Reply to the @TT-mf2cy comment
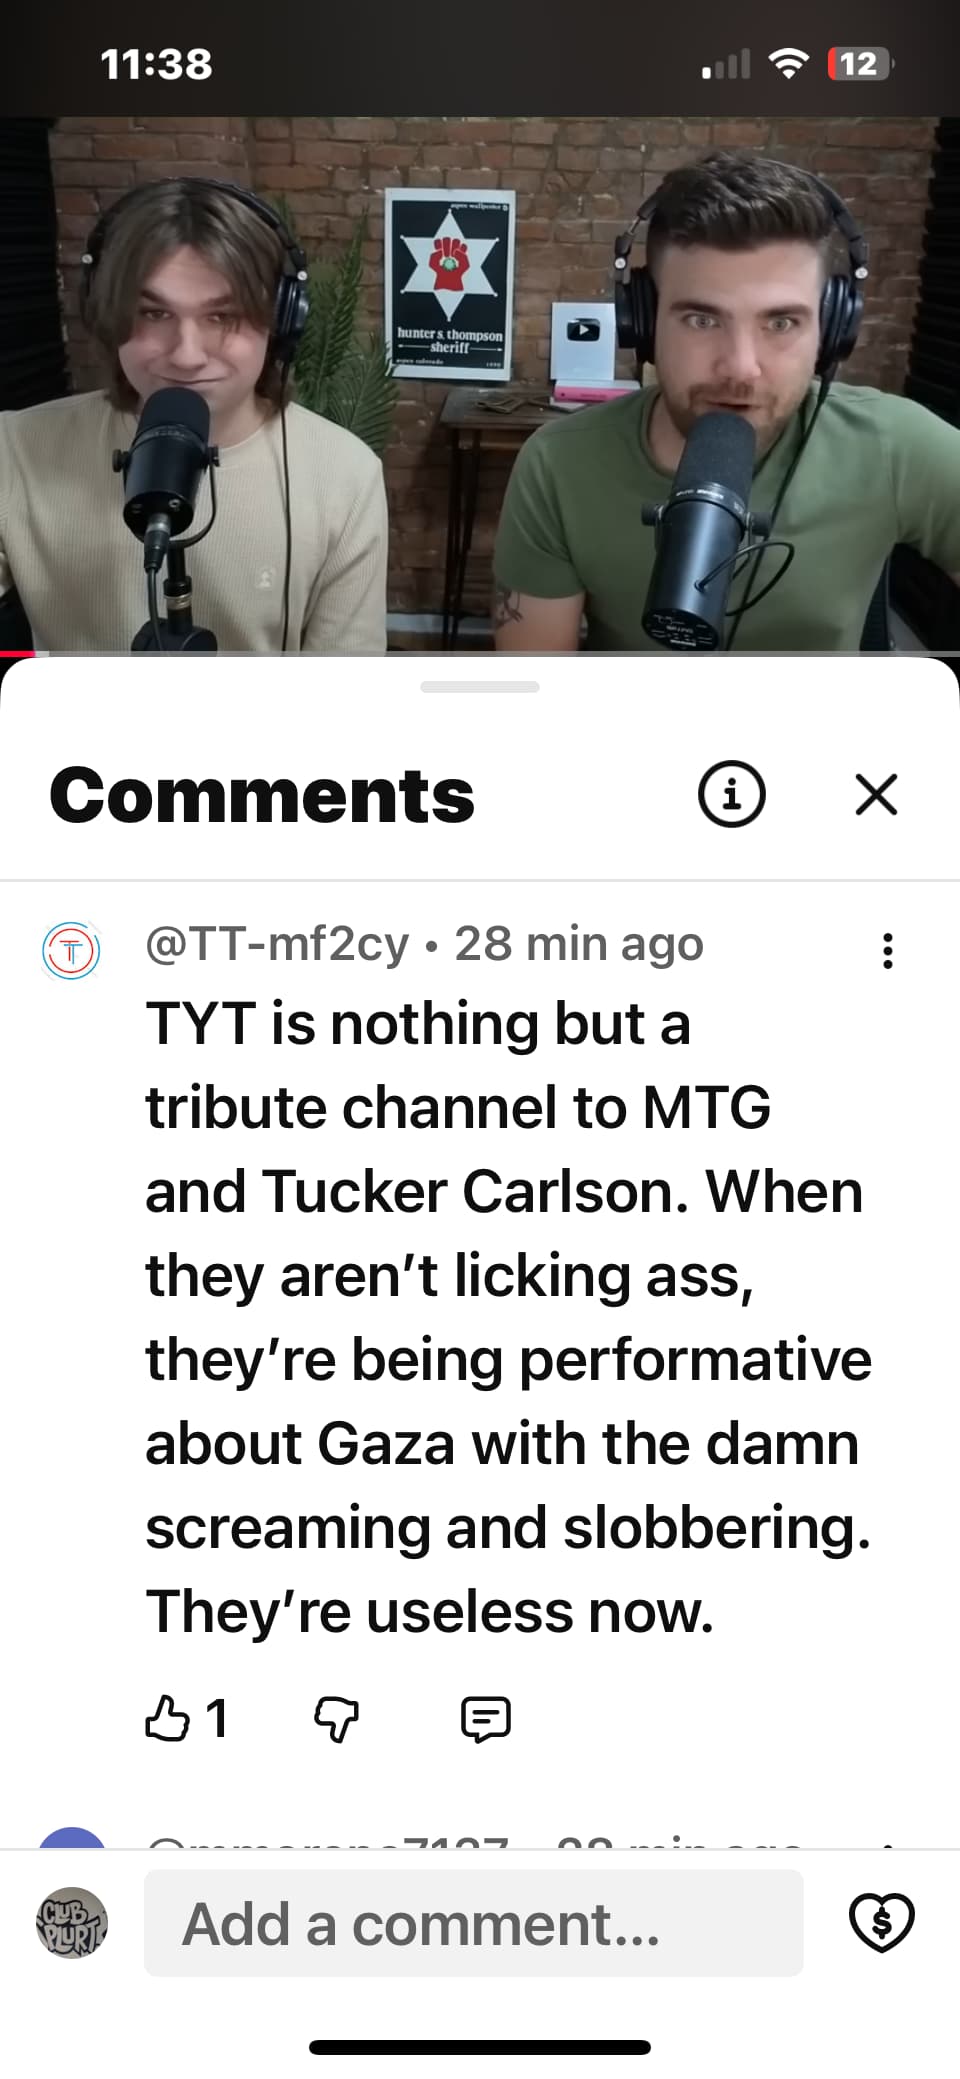Viewport: 960px width, 2079px height. point(486,1720)
